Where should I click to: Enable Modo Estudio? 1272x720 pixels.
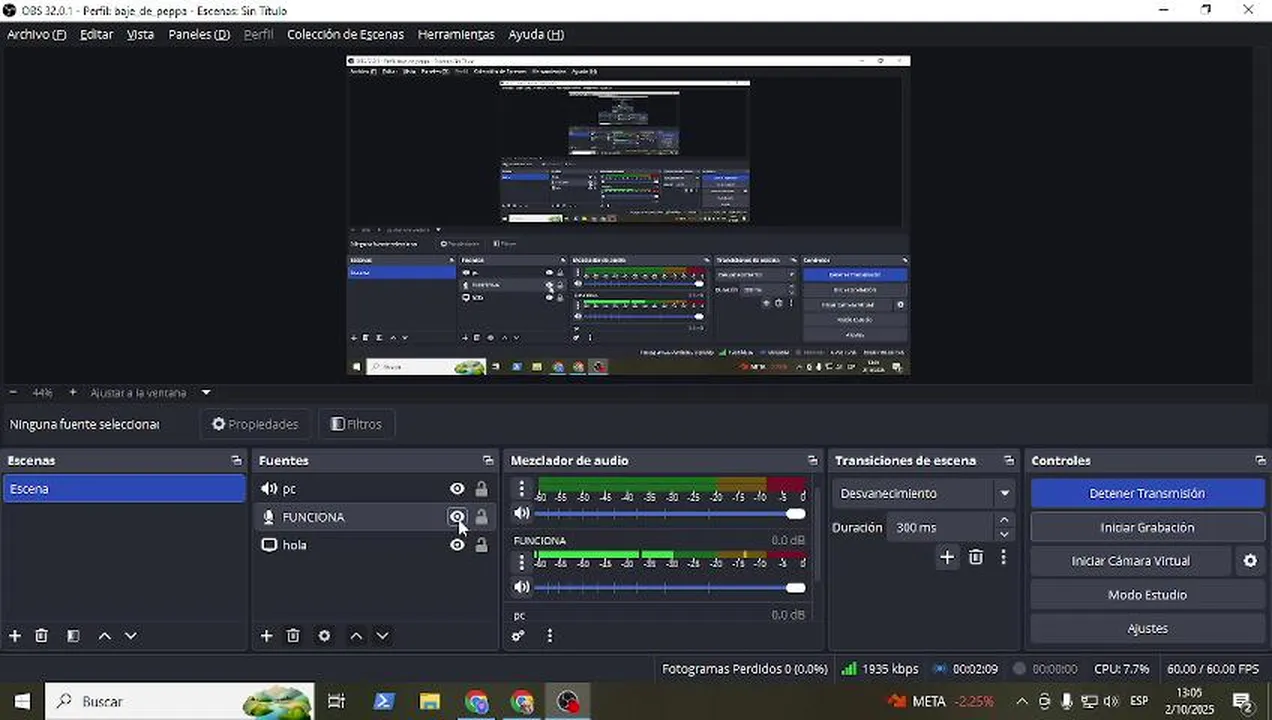1147,595
